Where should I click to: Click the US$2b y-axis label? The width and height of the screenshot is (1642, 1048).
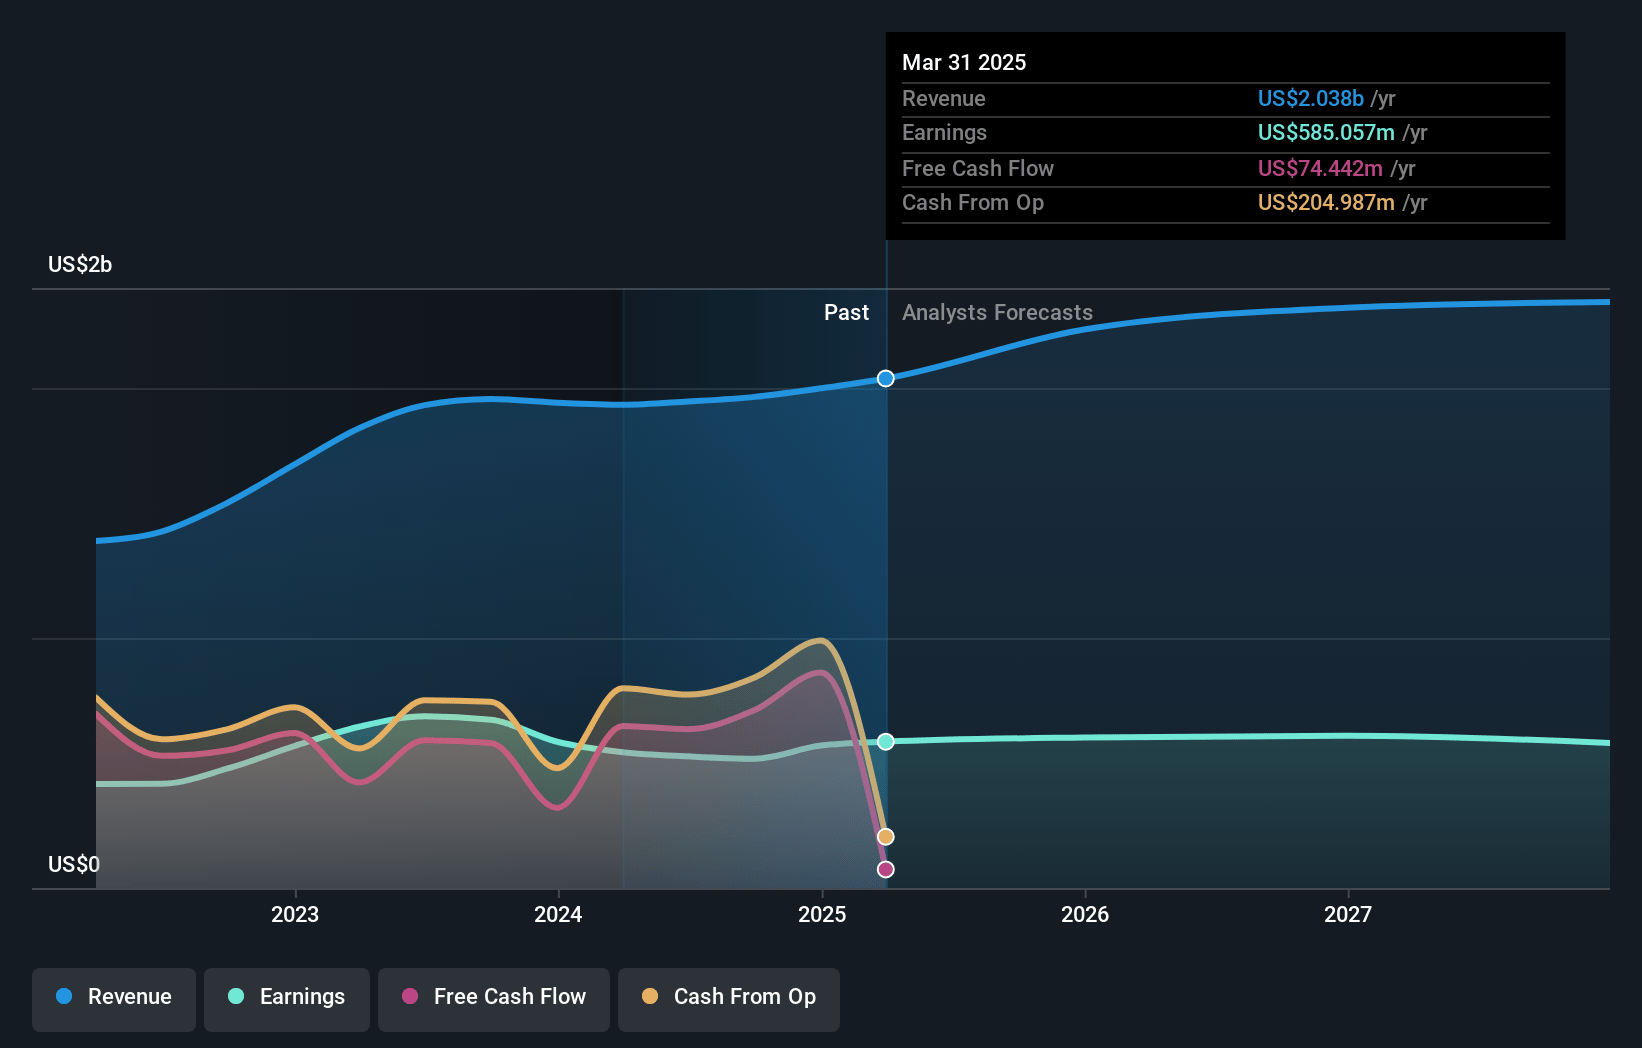80,264
